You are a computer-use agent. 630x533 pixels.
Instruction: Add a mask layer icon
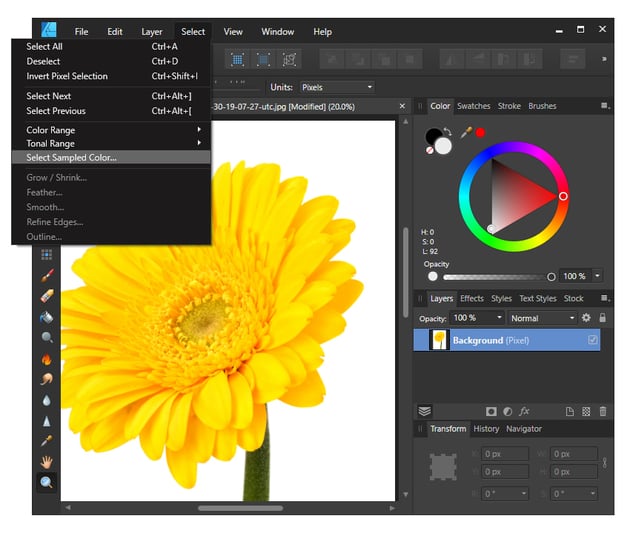491,411
